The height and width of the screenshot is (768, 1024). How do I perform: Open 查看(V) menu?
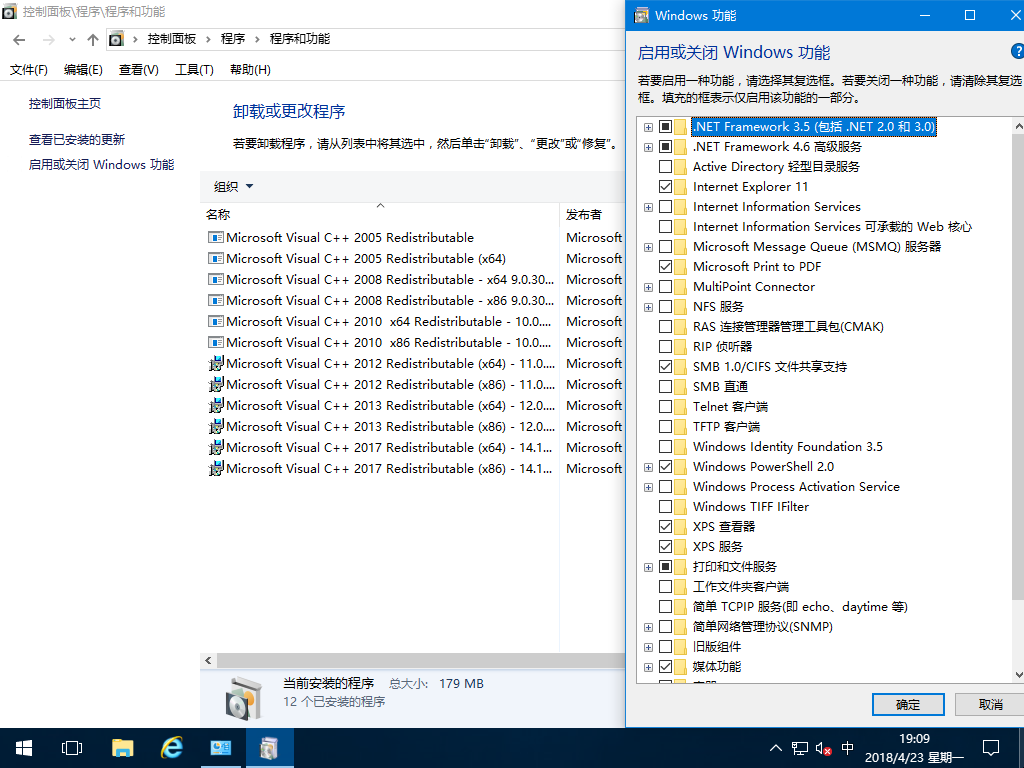pos(138,70)
